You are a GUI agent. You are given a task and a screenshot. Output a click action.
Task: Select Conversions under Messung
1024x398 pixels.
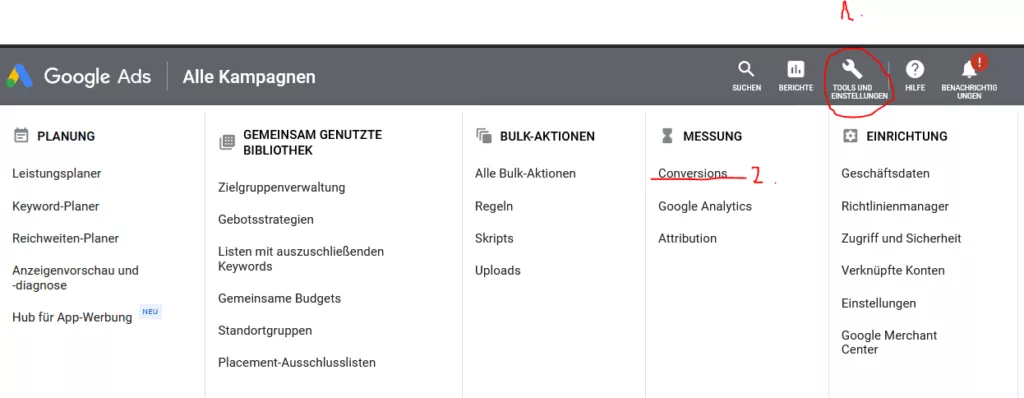692,173
